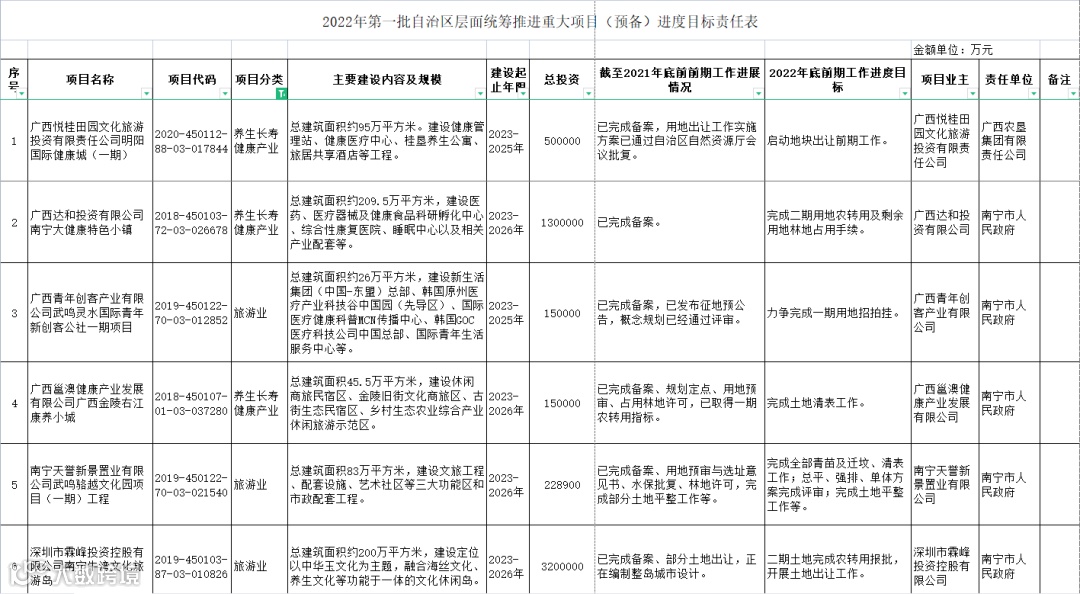1080x594 pixels.
Task: Select project code 2018-450107-01-03-037280
Action: pos(192,402)
